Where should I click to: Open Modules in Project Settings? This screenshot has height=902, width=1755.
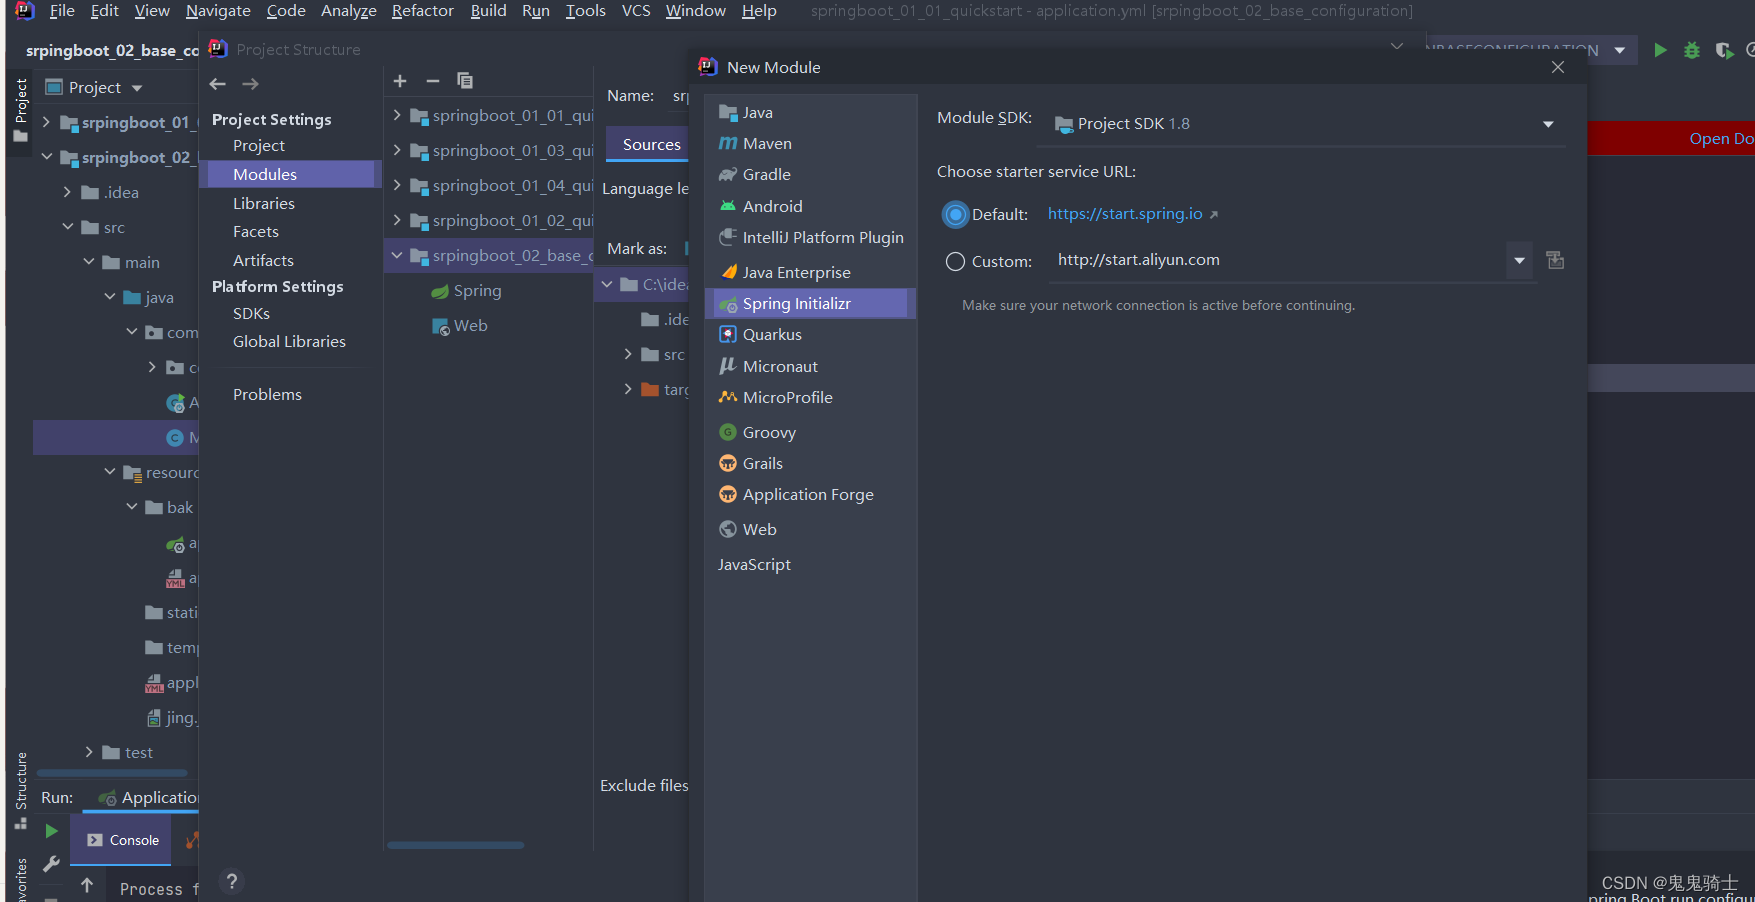[x=290, y=174]
